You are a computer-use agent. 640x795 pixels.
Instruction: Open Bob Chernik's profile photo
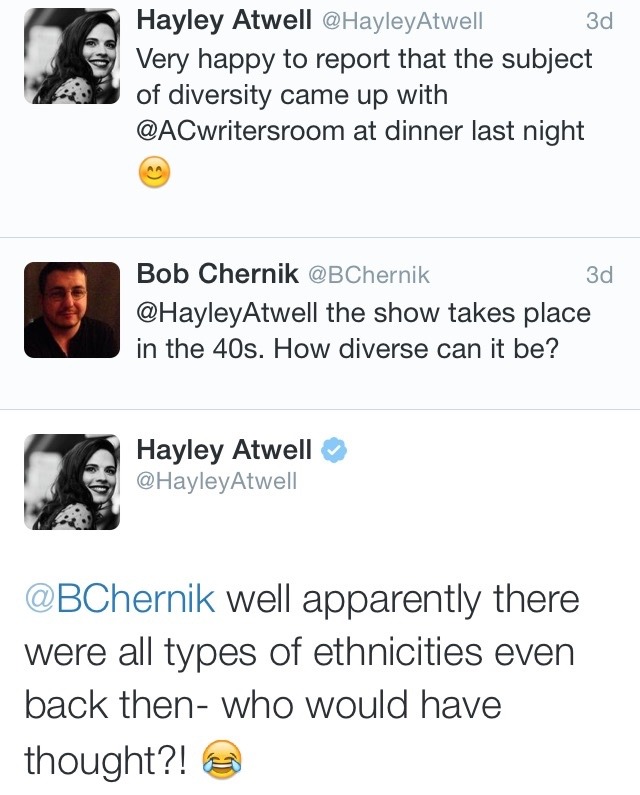[x=71, y=308]
